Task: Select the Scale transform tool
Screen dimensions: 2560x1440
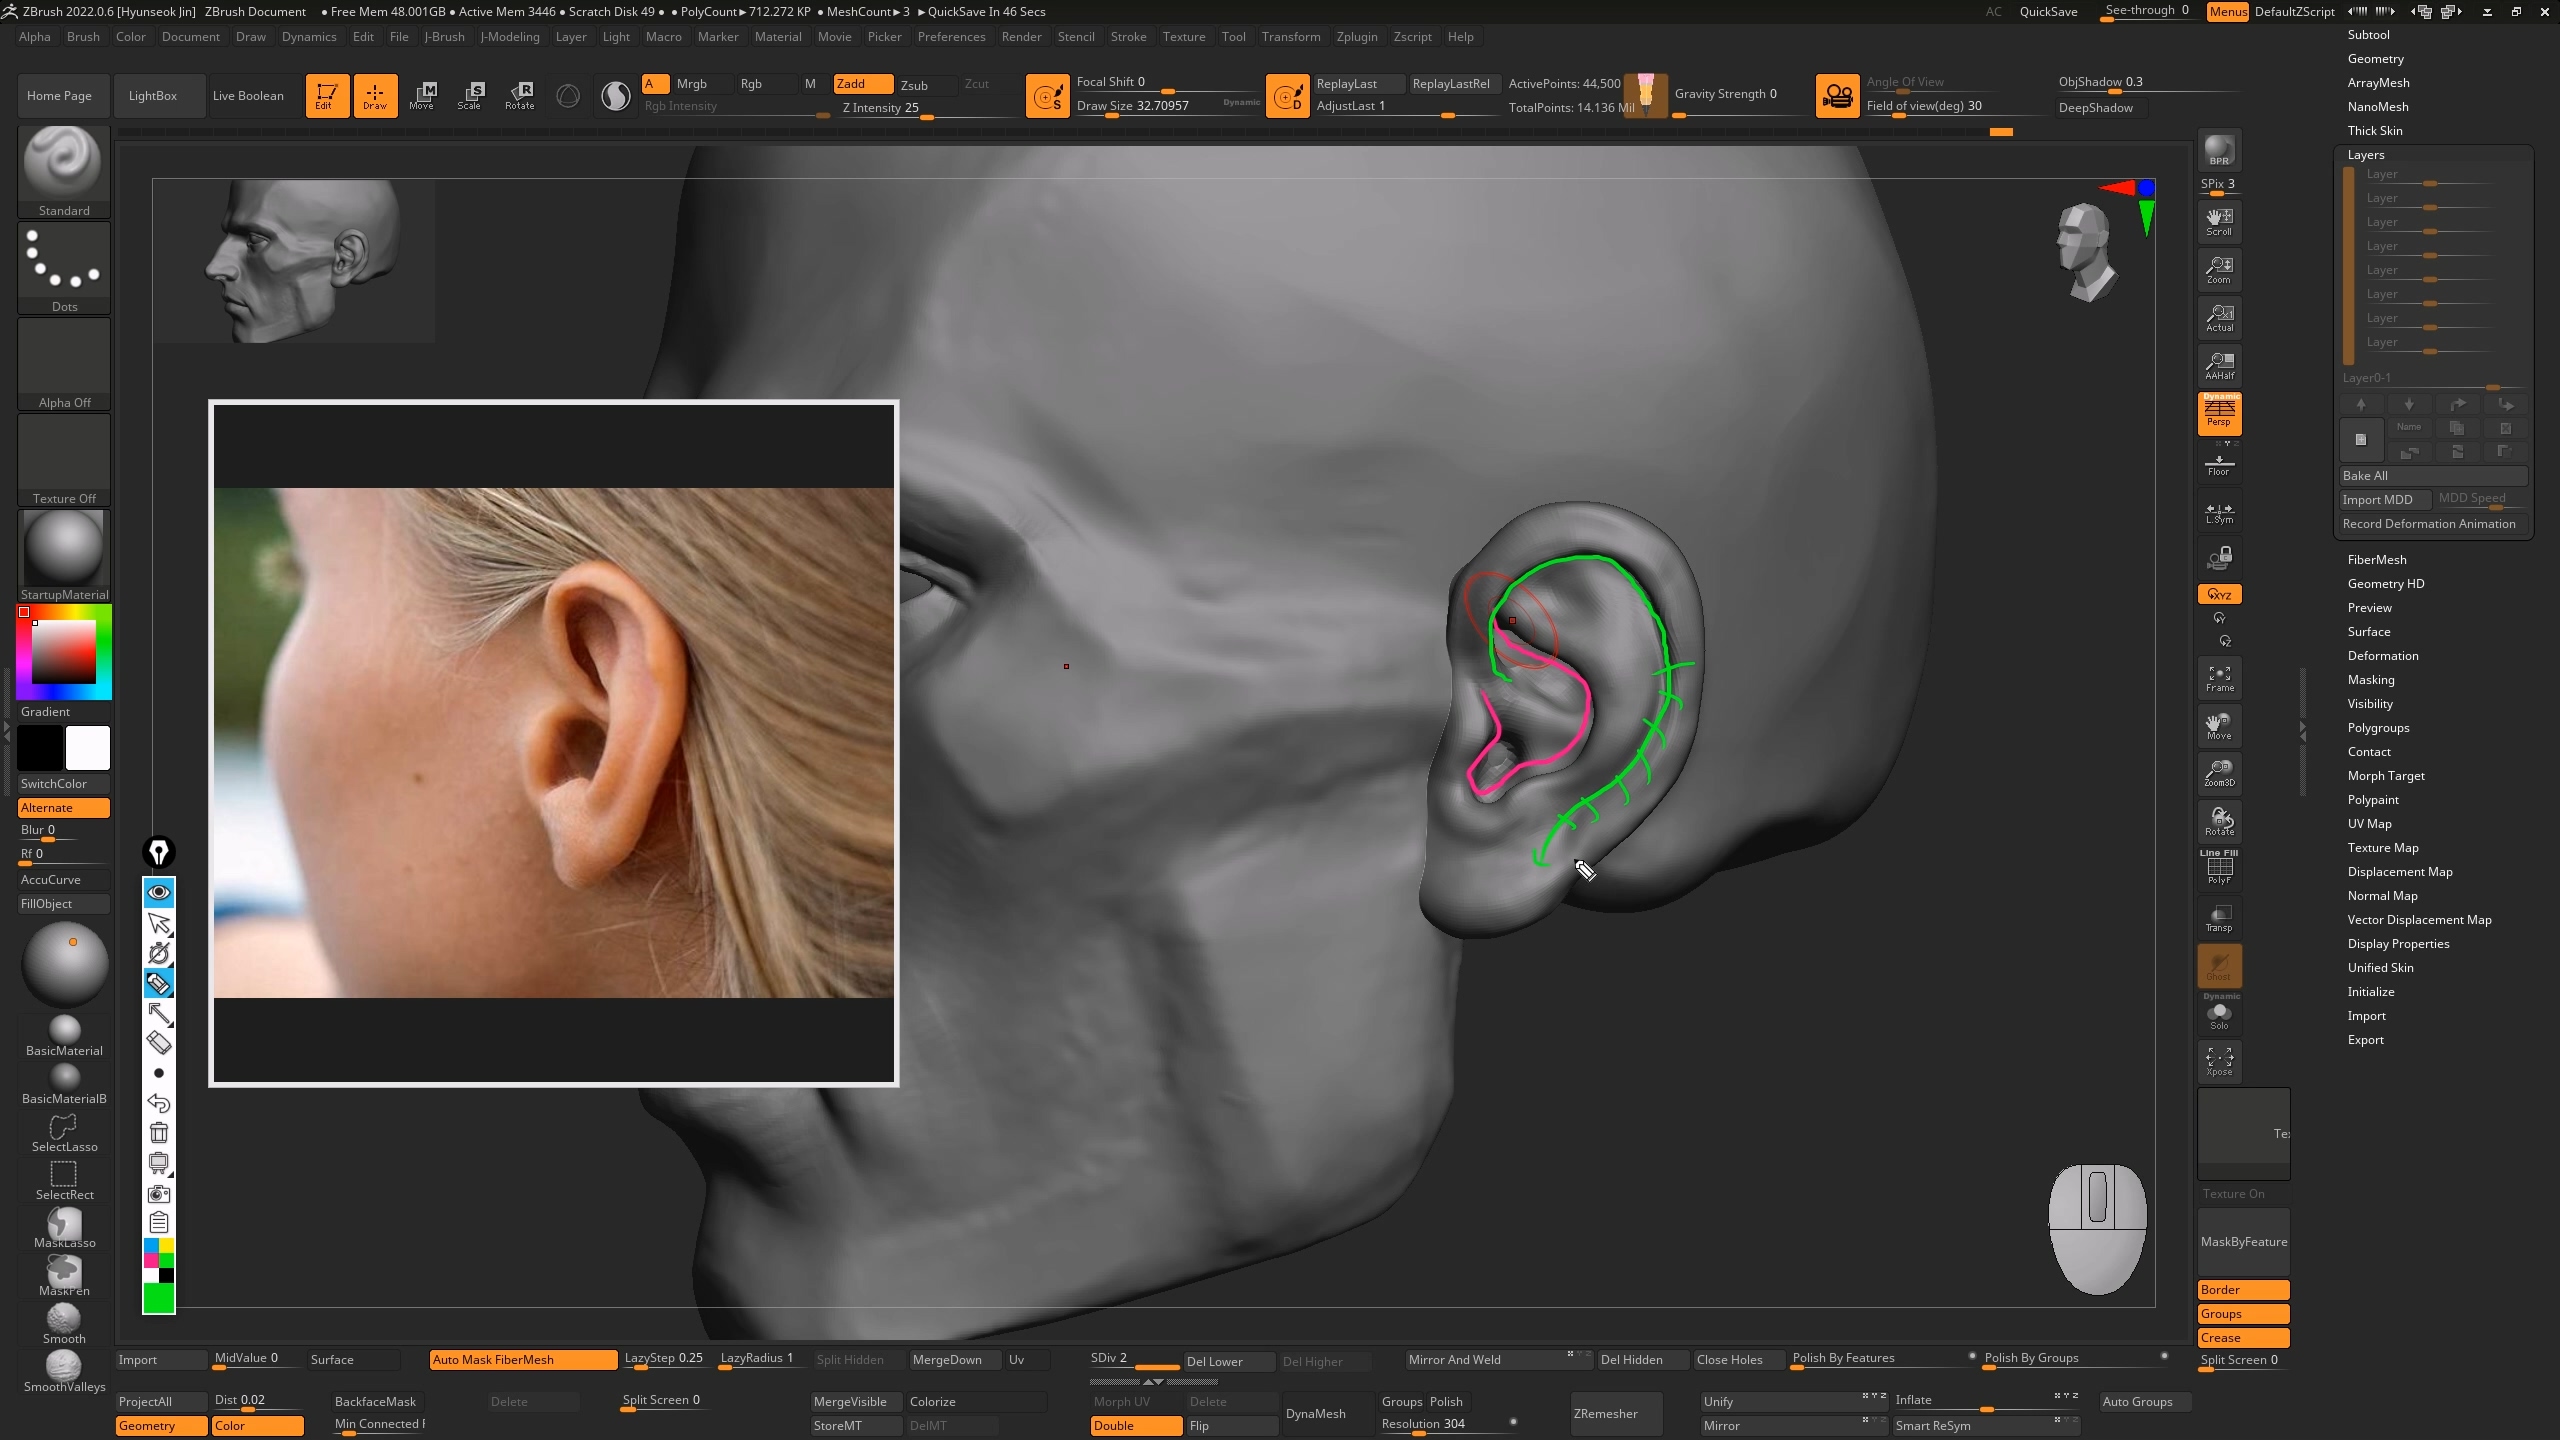Action: 470,95
